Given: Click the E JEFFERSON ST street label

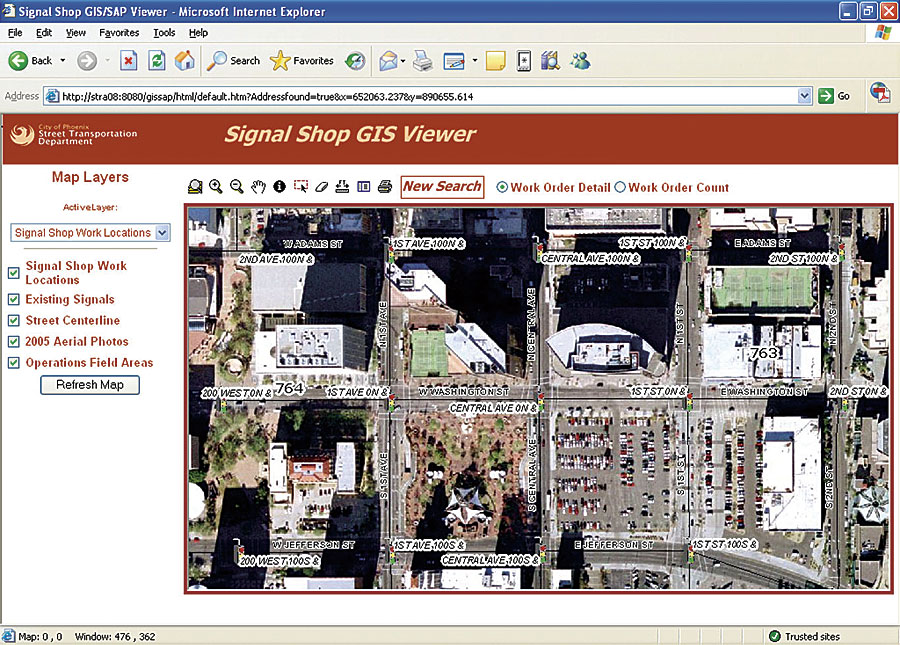Looking at the screenshot, I should [614, 545].
